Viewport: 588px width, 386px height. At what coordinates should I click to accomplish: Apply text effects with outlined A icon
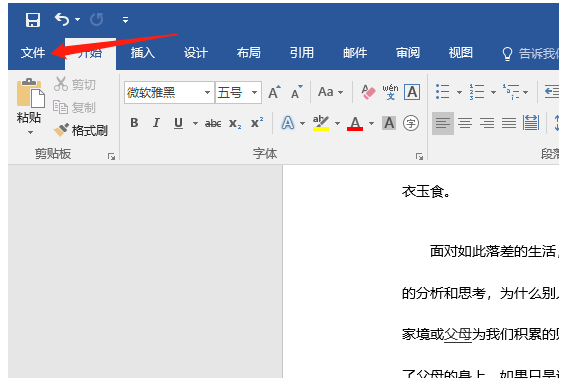pos(288,123)
